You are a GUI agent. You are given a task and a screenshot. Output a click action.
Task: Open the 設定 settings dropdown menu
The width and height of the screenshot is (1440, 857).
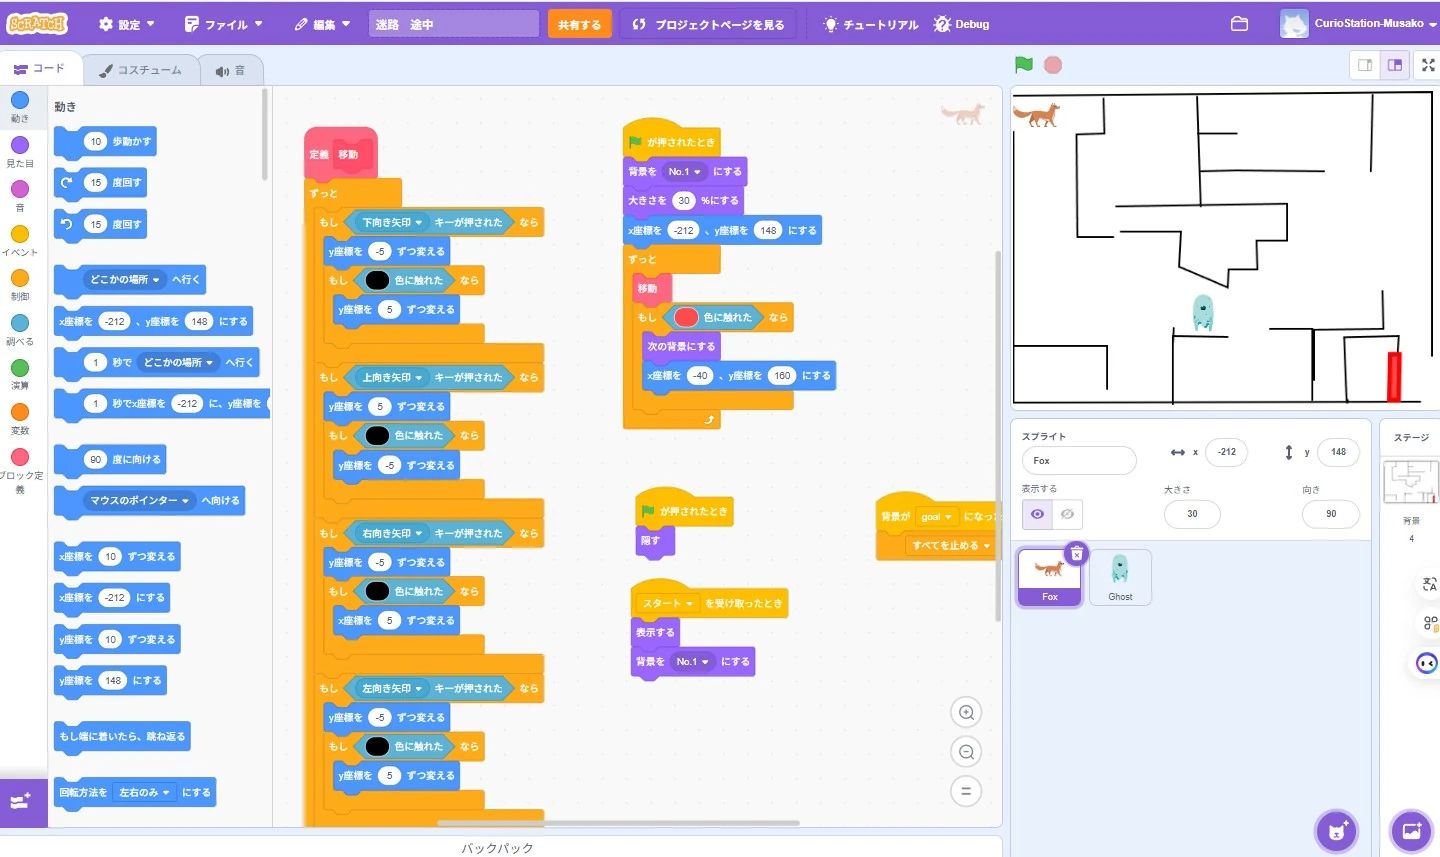coord(127,24)
